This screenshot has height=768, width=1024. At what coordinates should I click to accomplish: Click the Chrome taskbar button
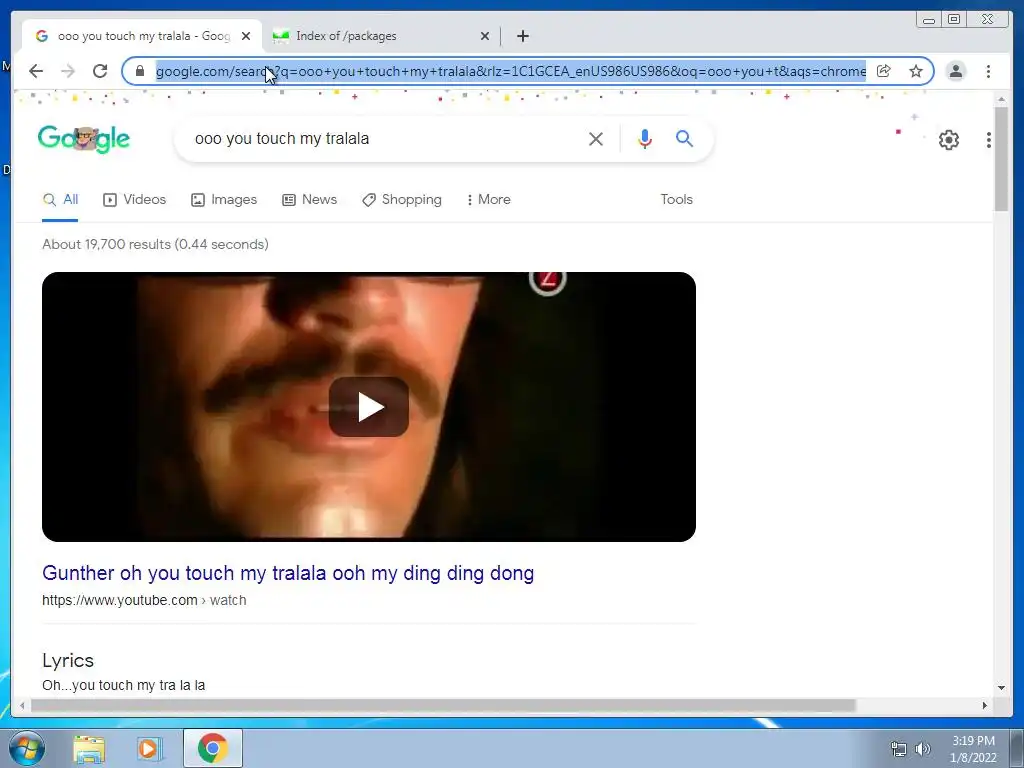[213, 748]
